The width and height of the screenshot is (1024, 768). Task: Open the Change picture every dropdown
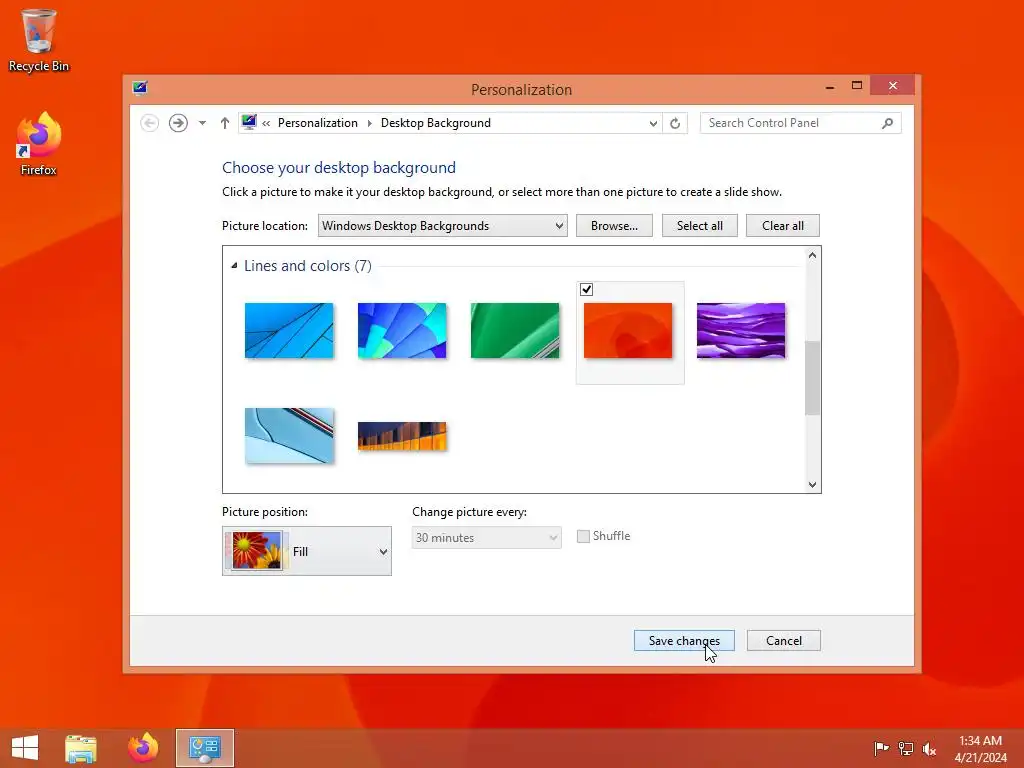(x=487, y=537)
